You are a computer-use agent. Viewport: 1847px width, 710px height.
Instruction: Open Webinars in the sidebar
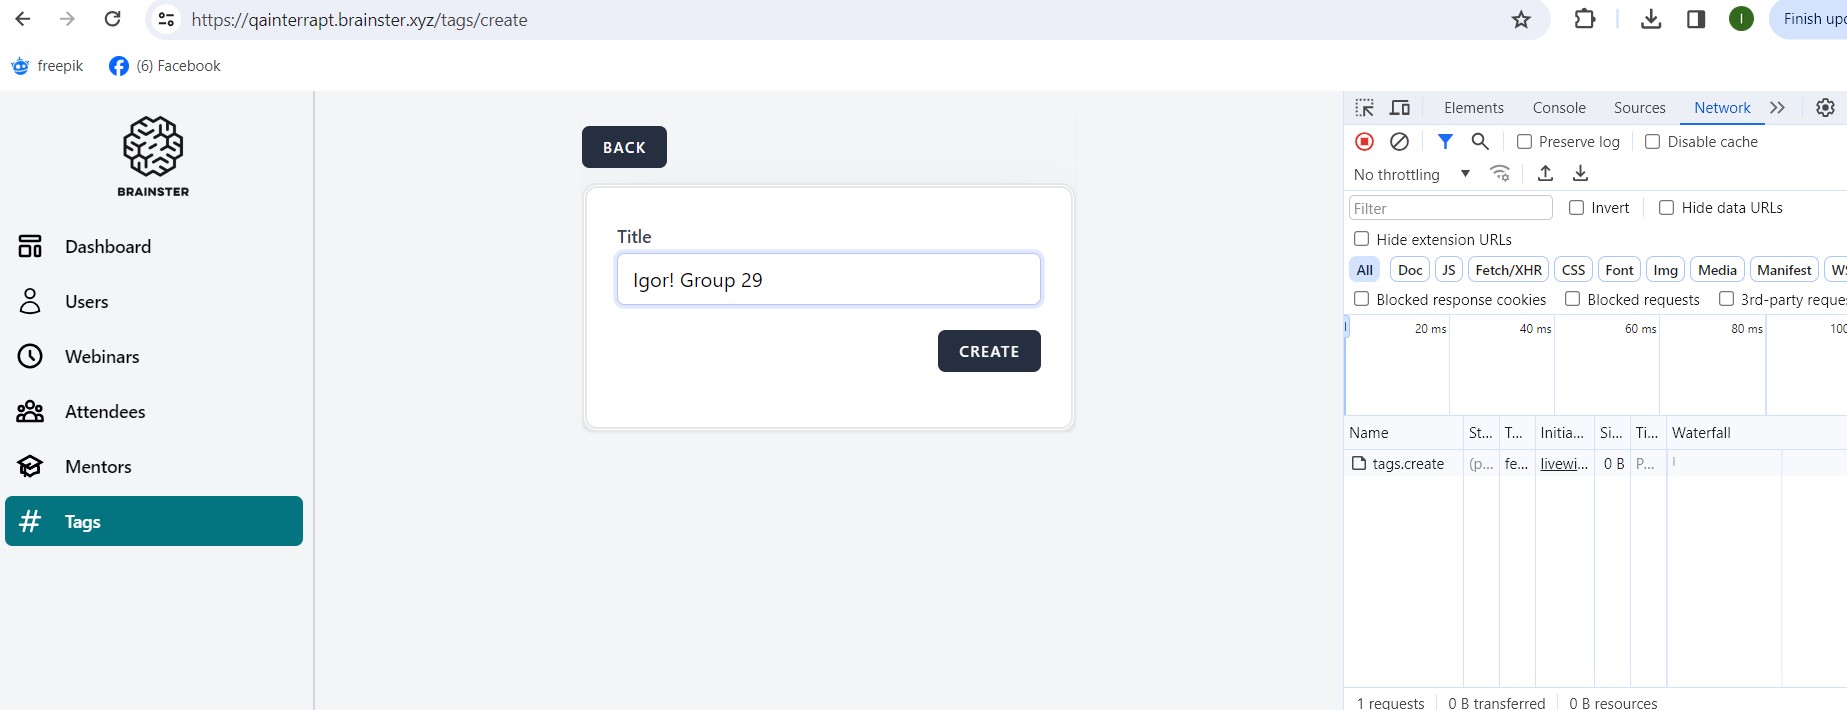(102, 357)
